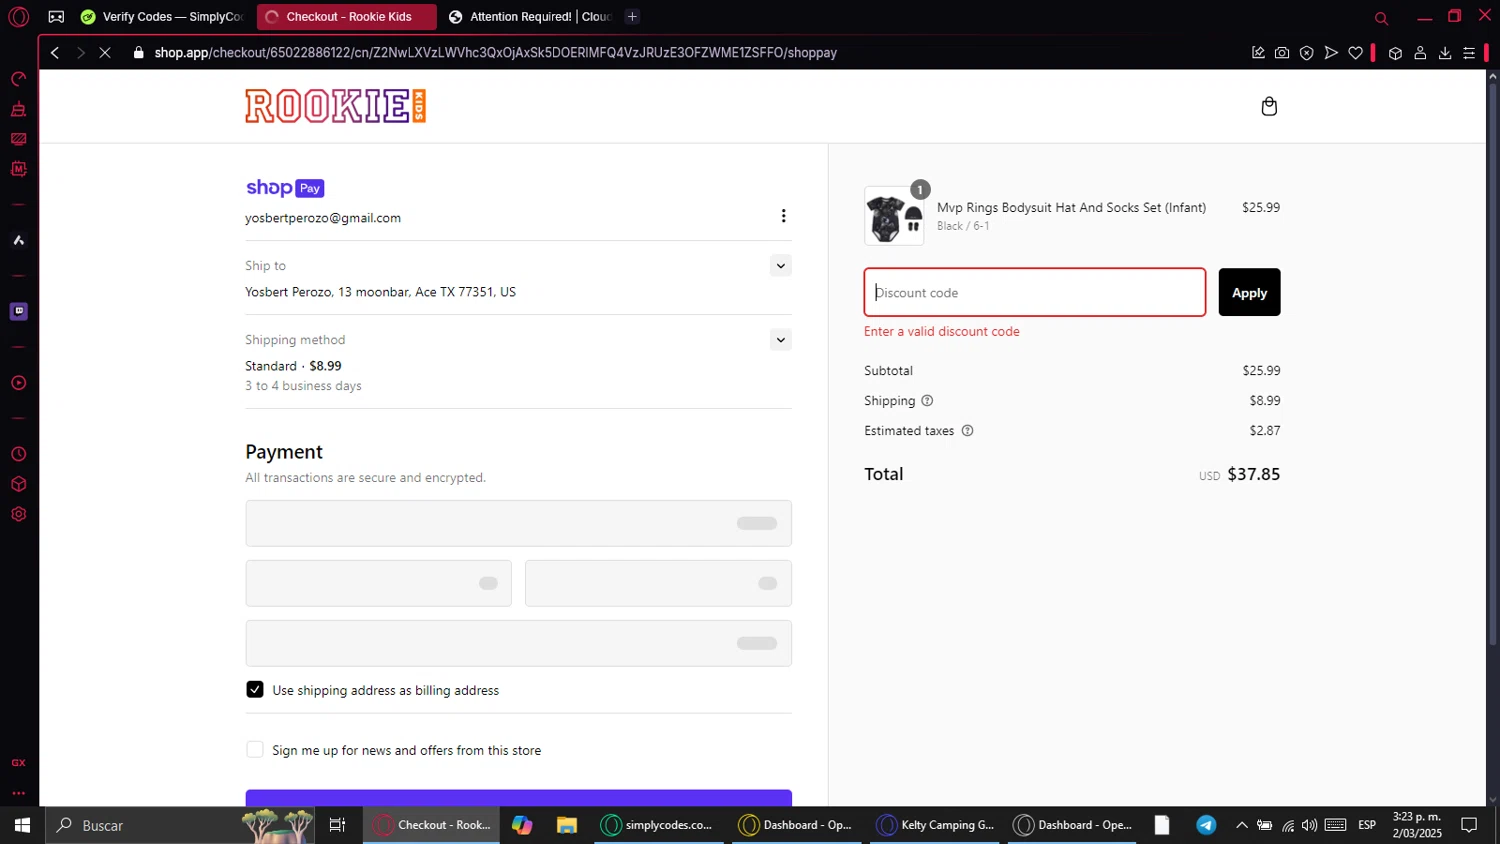The width and height of the screenshot is (1500, 844).
Task: Show hidden system tray icons chevron
Action: click(x=1241, y=825)
